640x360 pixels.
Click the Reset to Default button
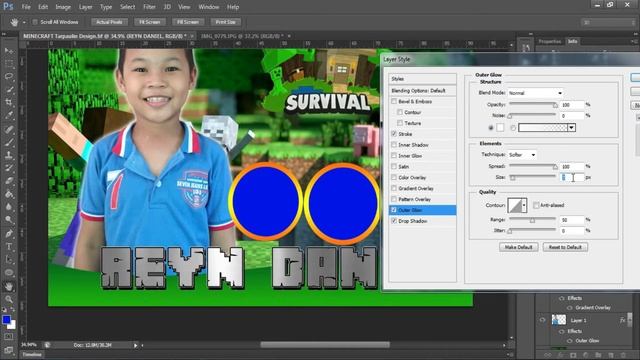(565, 247)
